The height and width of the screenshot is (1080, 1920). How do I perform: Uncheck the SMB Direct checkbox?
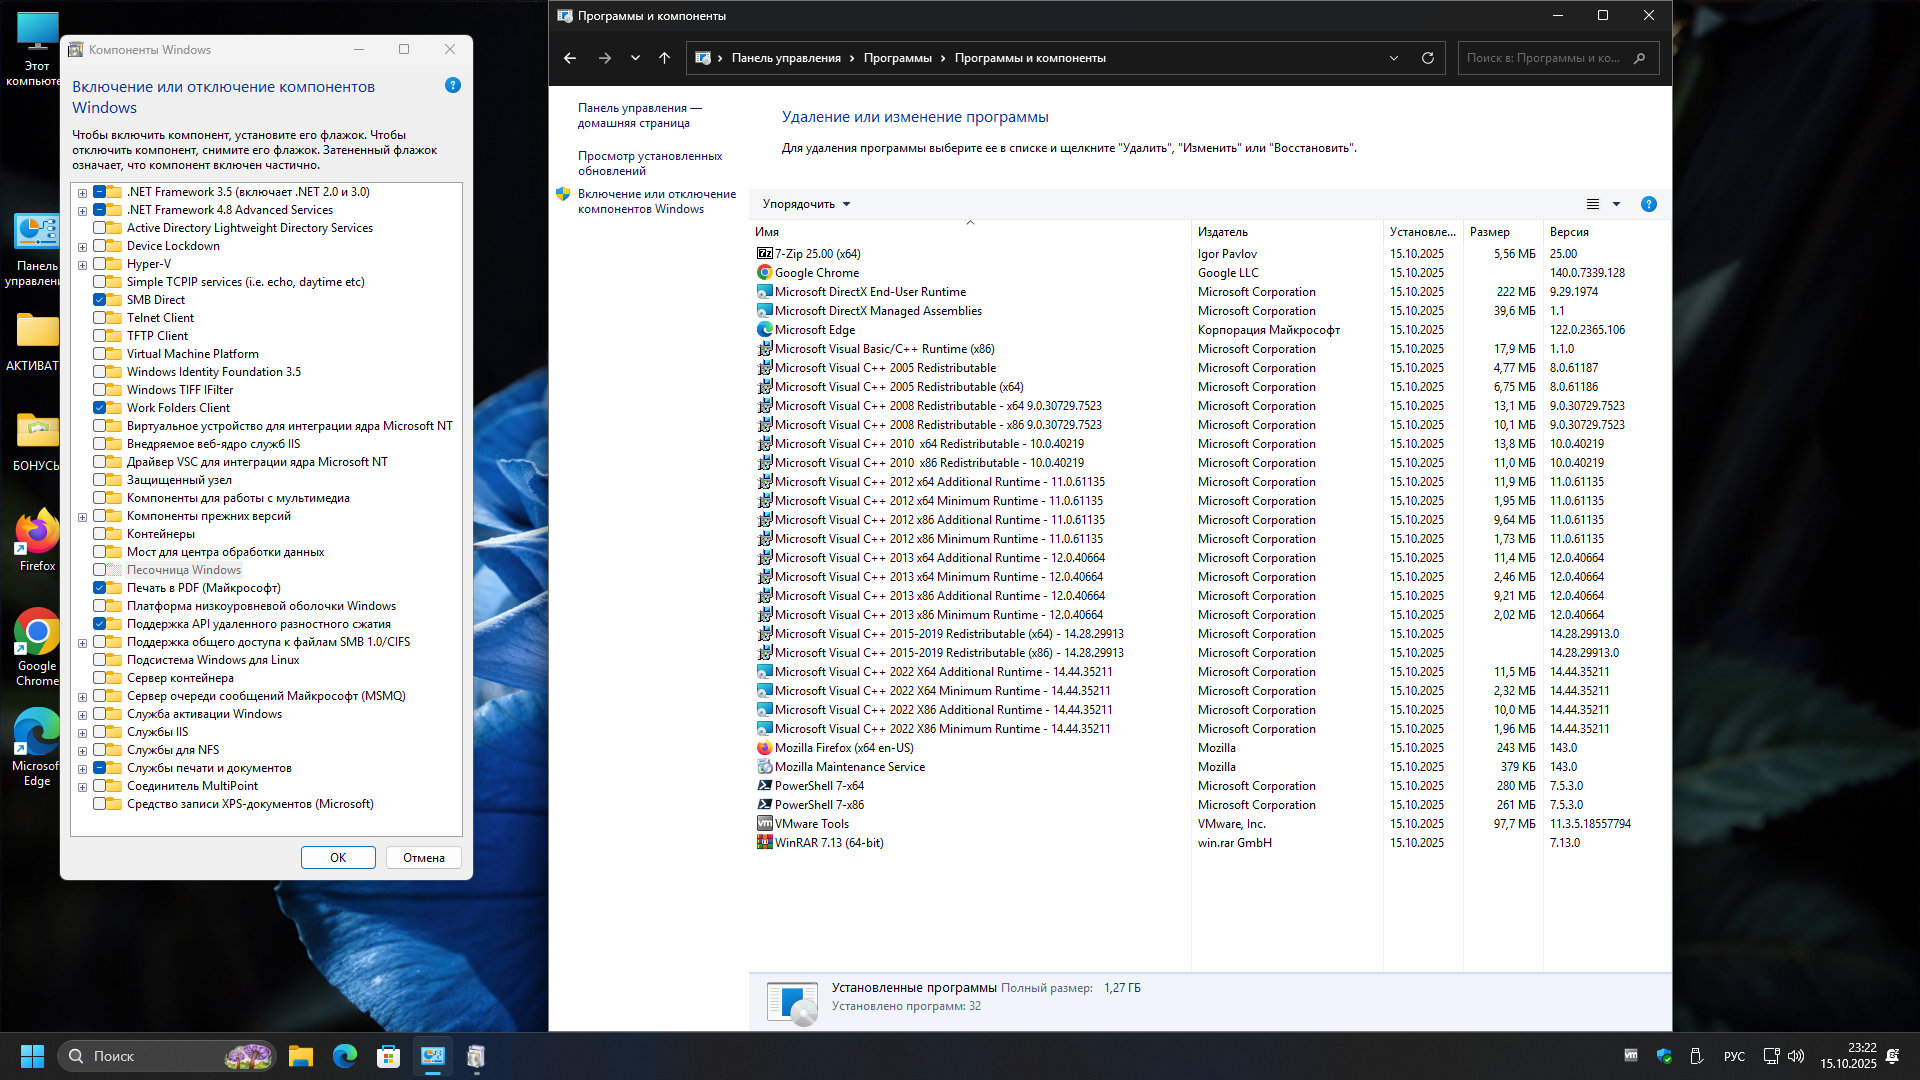100,300
